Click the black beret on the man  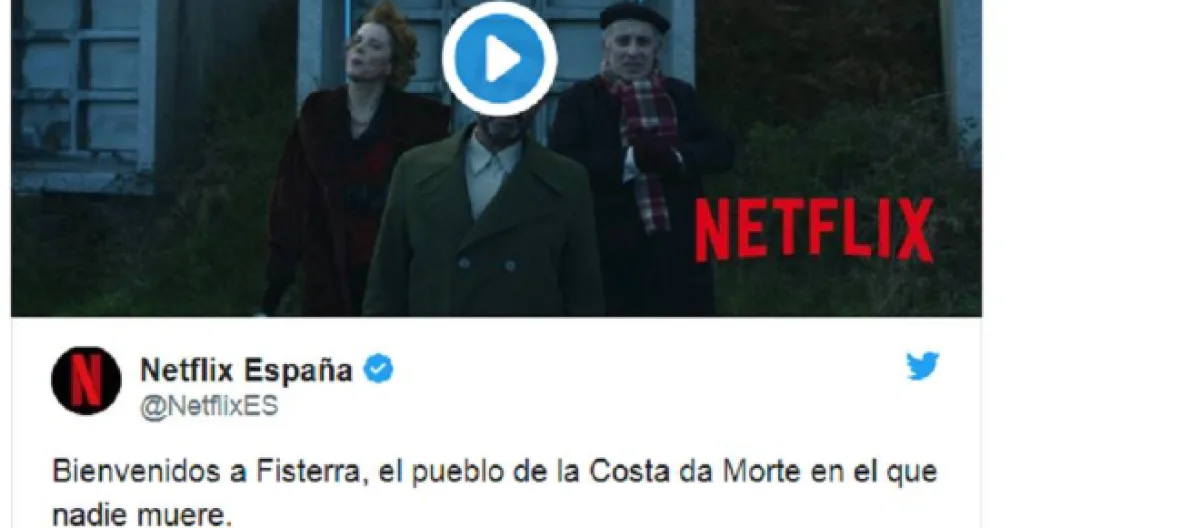tap(632, 16)
